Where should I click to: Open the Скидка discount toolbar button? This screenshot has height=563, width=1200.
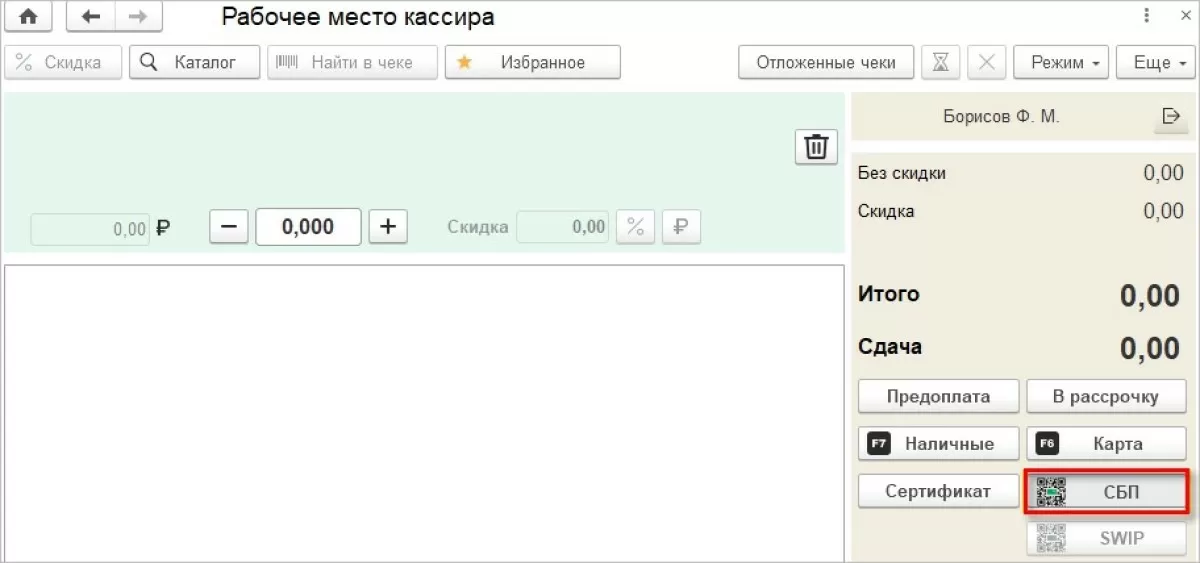63,62
